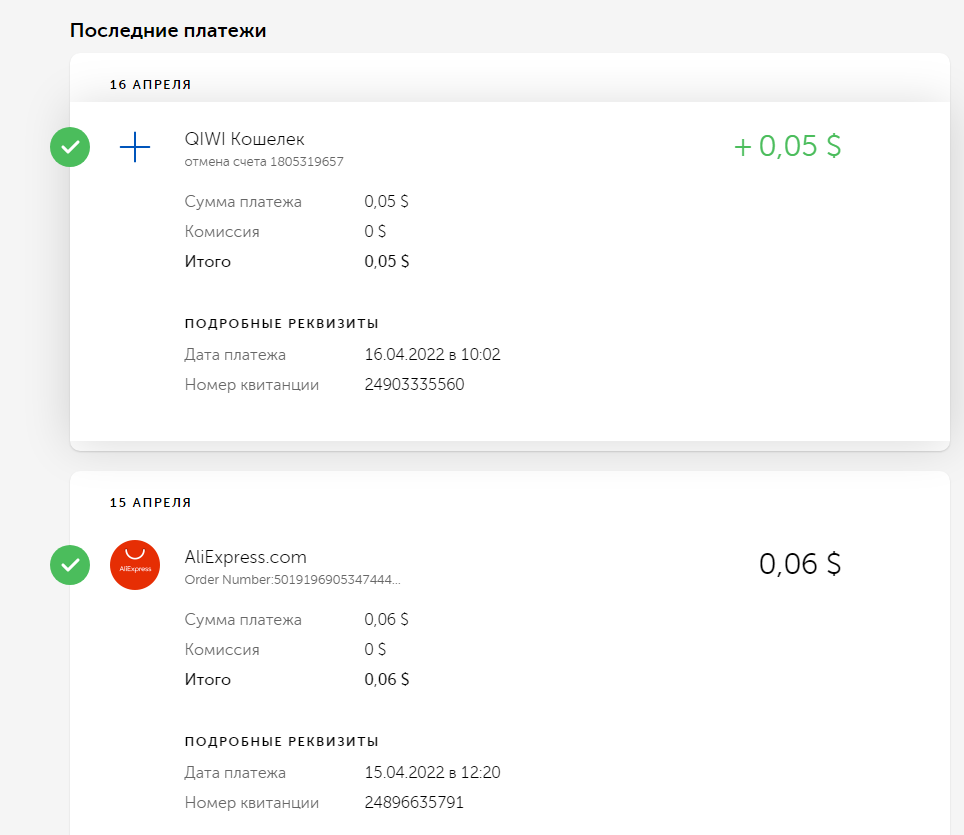Screen dimensions: 964x835
Task: Click the green checkmark on the 16 April payment
Action: coord(70,147)
